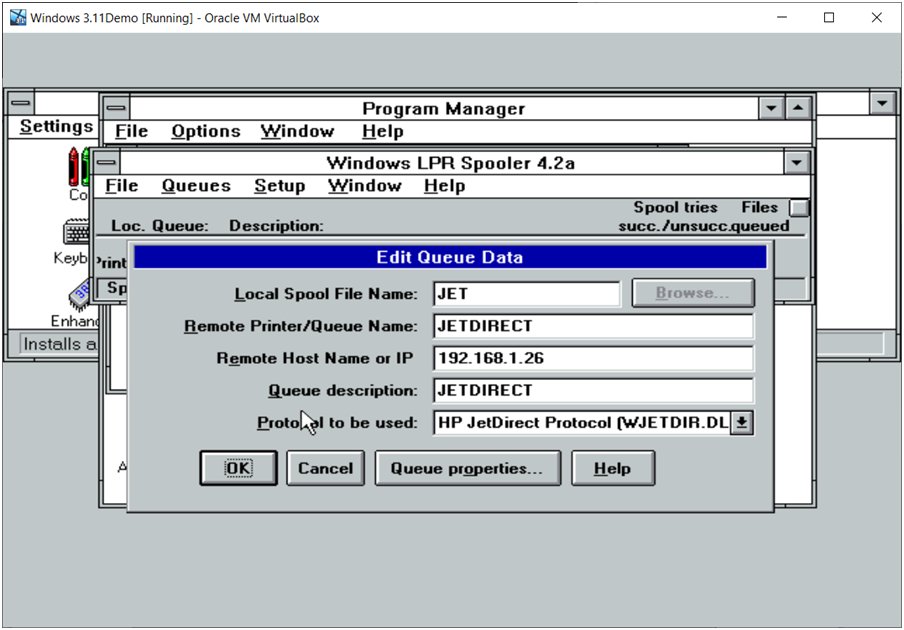904x630 pixels.
Task: Open Program Manager system control menu box
Action: click(x=116, y=108)
